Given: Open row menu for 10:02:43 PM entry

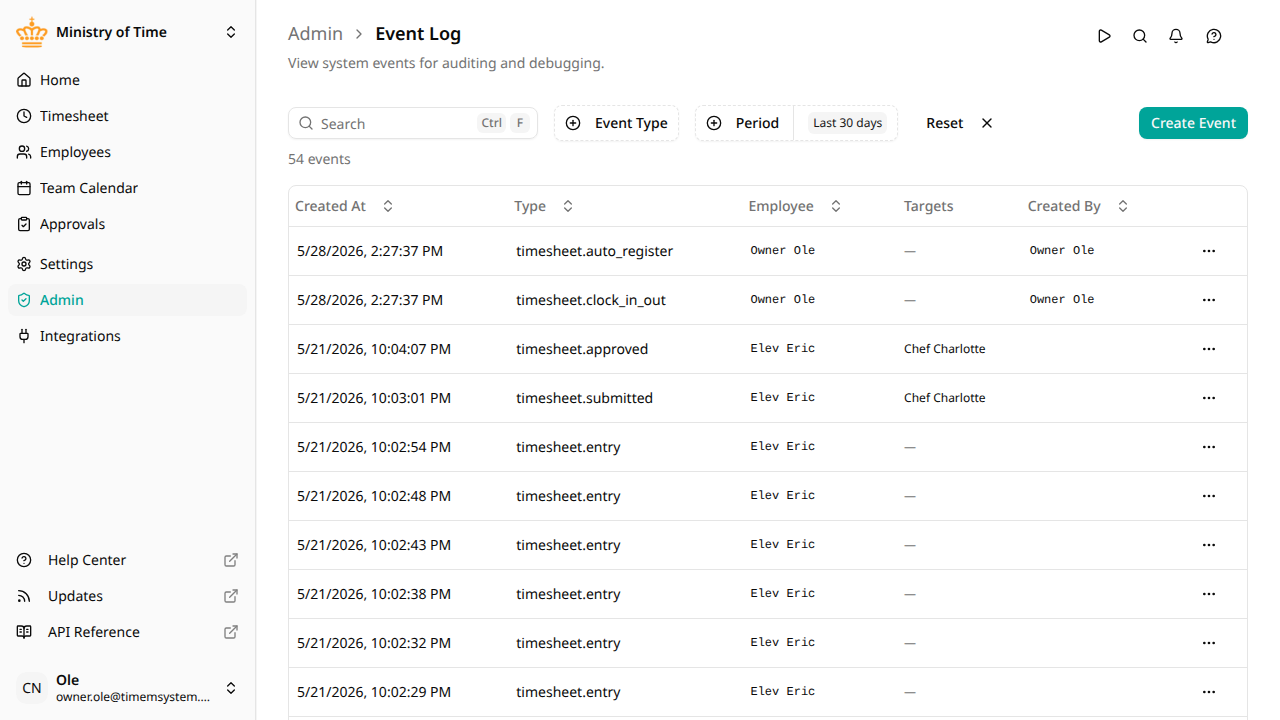Looking at the screenshot, I should [x=1209, y=545].
